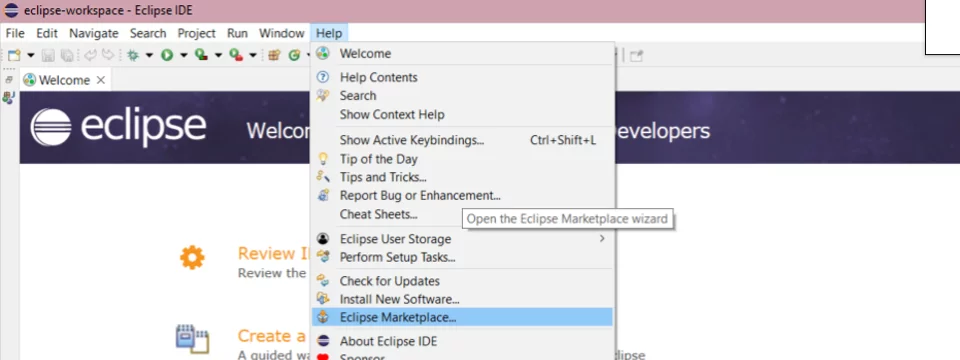This screenshot has width=960, height=360.
Task: Click the marketplace icon beside Eclipse Marketplace
Action: 323,317
